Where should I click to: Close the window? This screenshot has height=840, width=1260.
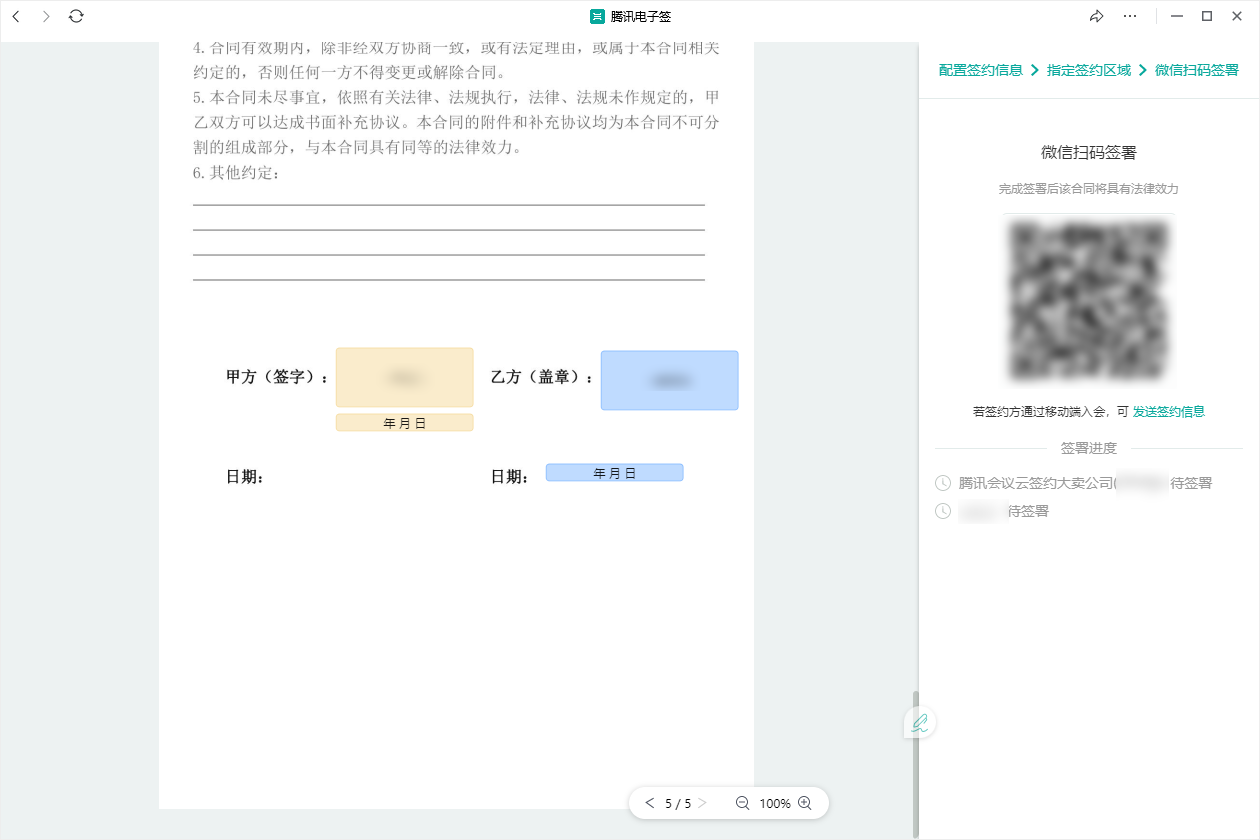tap(1237, 16)
